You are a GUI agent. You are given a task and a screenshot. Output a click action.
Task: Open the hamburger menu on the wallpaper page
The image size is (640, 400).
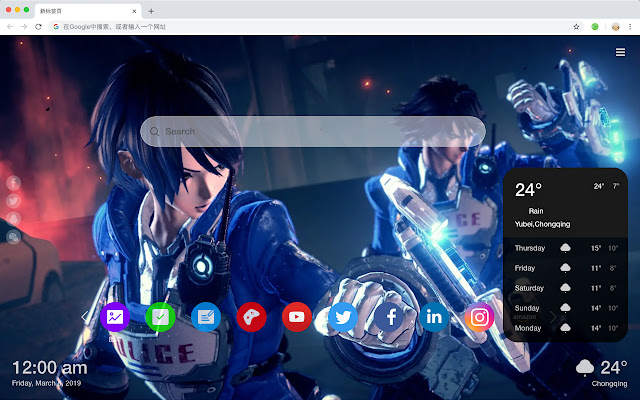(620, 52)
